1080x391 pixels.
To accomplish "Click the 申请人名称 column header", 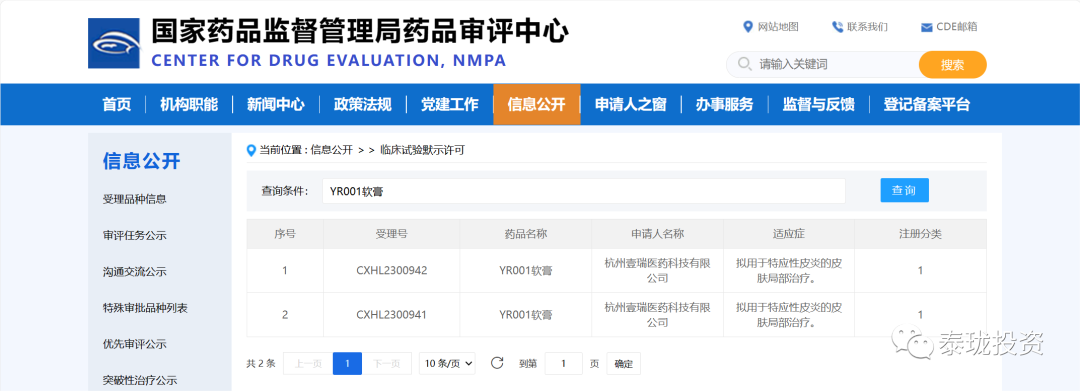I will point(657,234).
